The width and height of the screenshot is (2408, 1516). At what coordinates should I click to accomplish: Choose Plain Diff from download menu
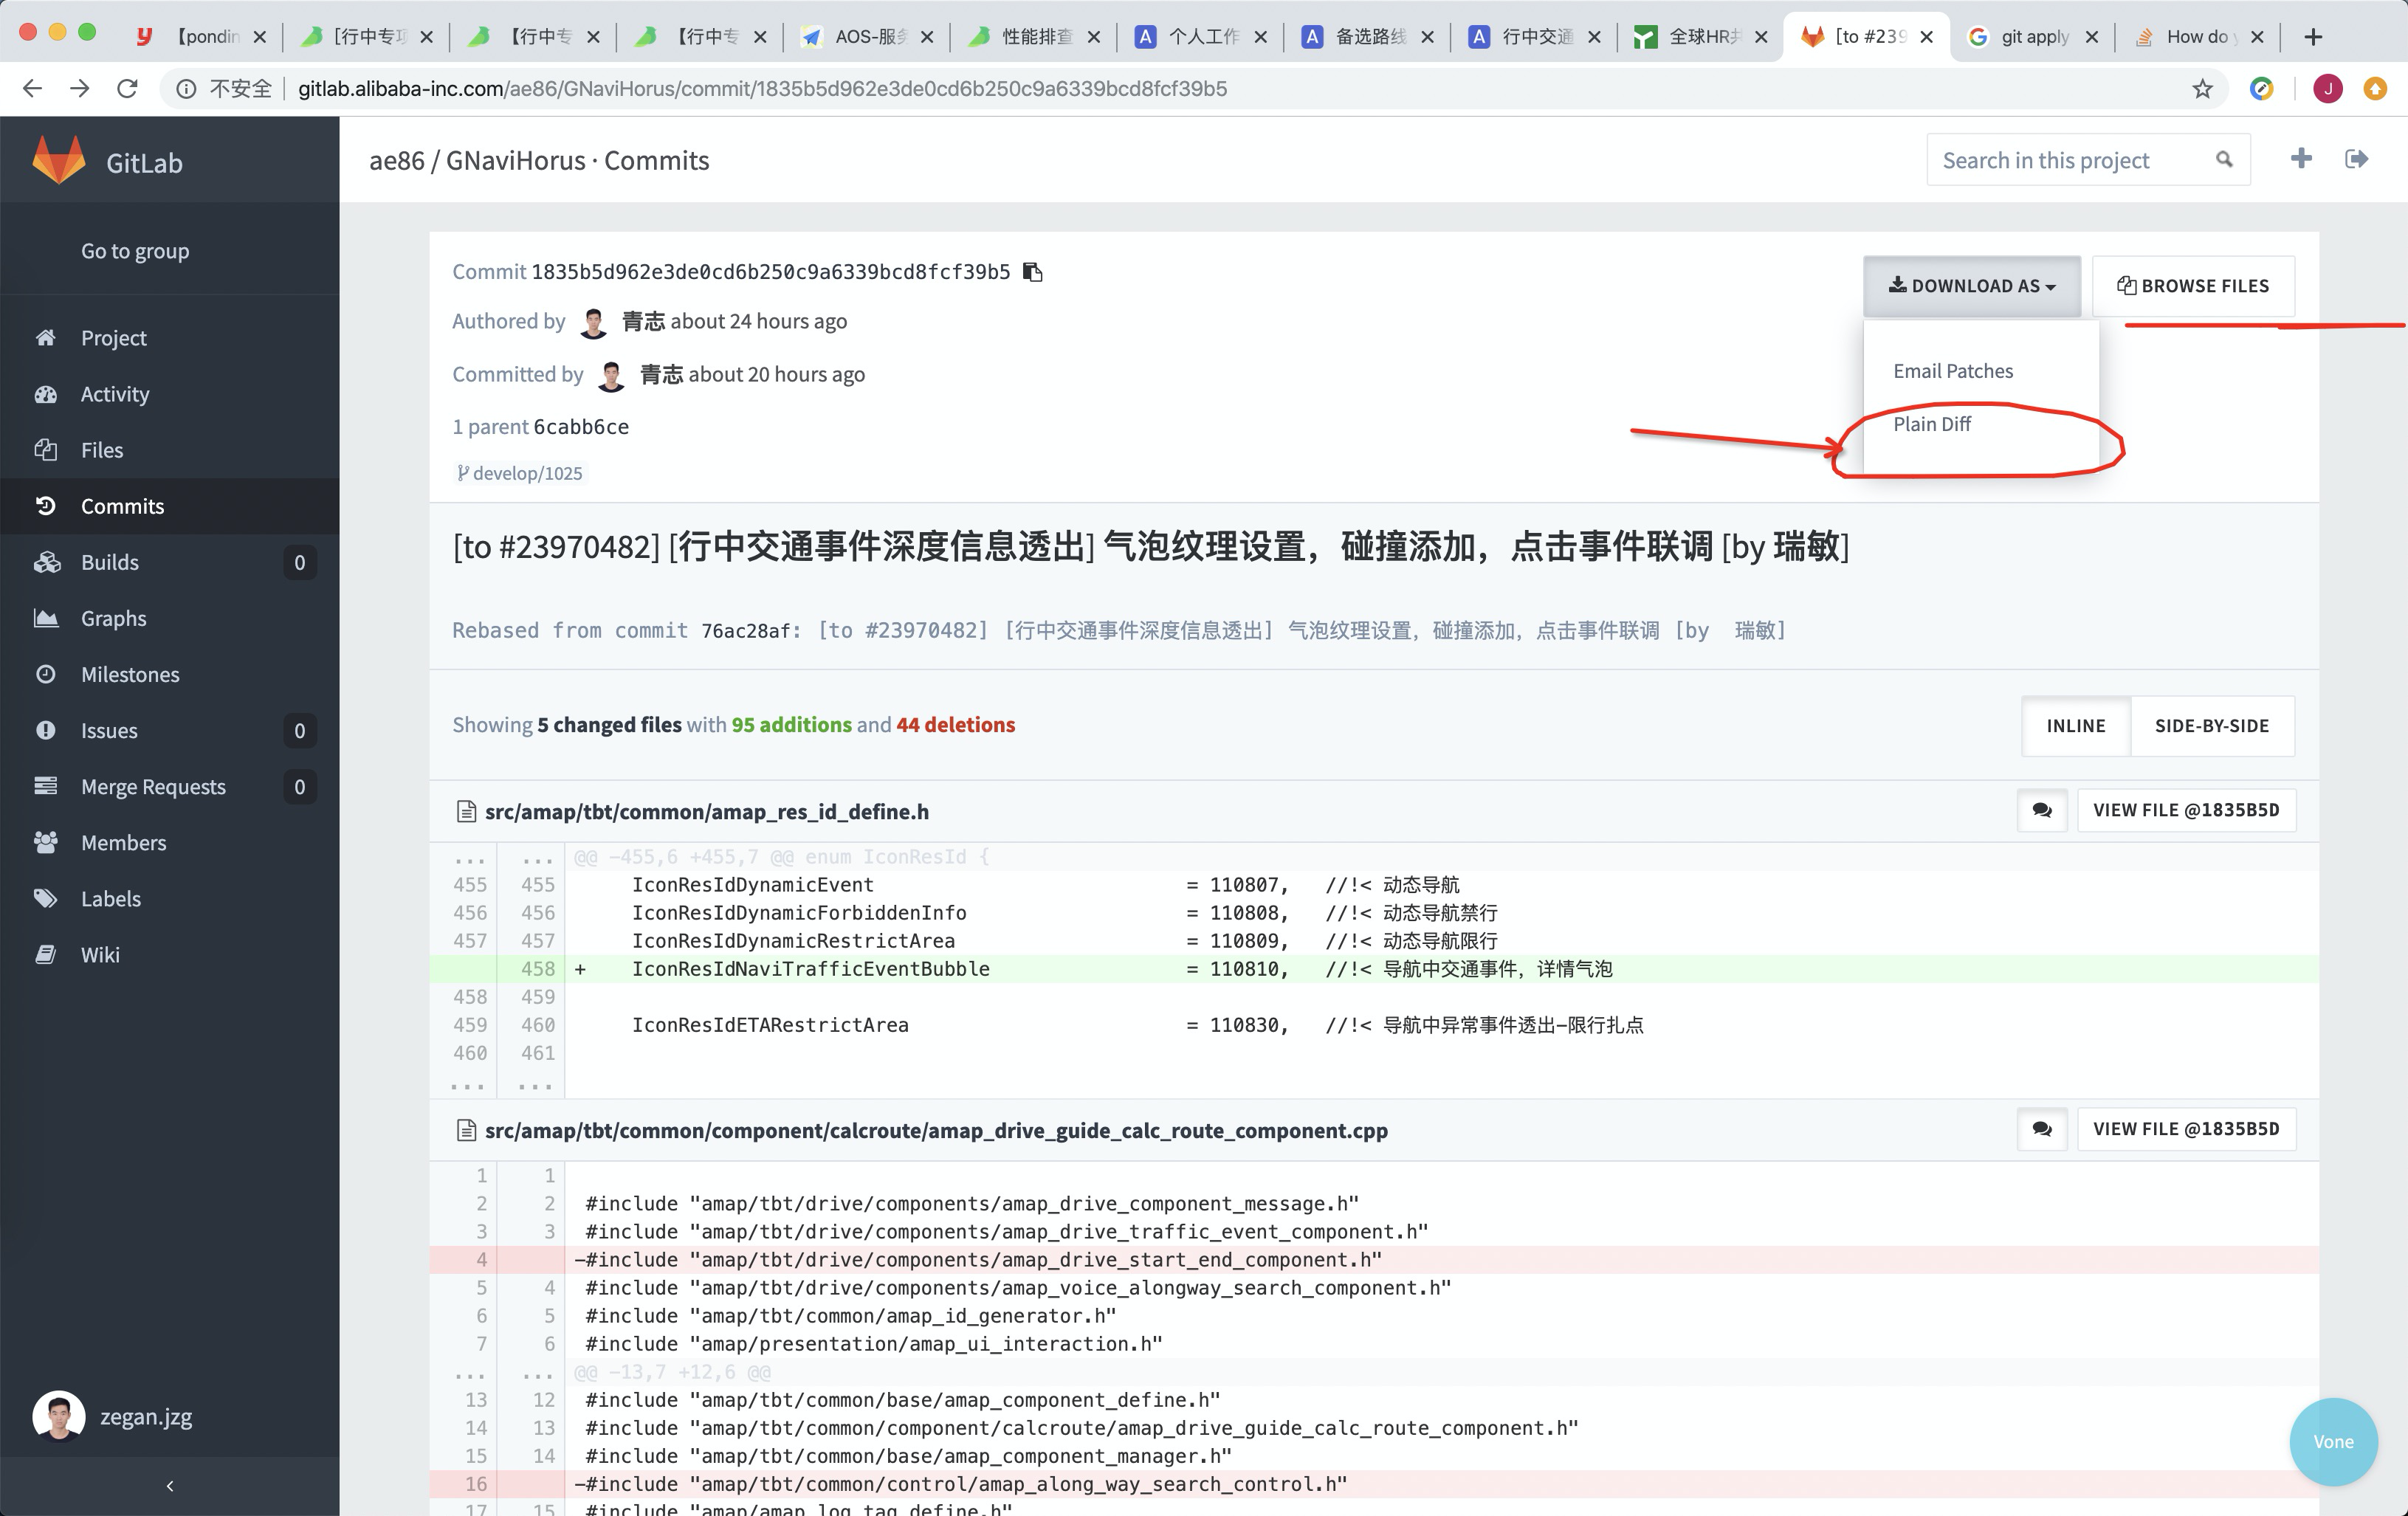(x=1932, y=424)
